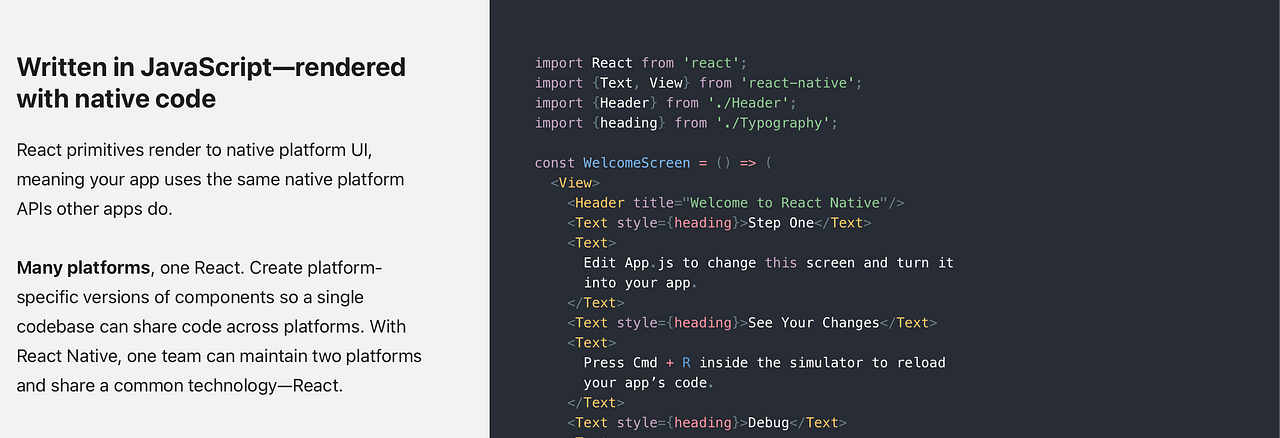The width and height of the screenshot is (1280, 438).
Task: Click the Header title="Welcome to React Native" line
Action: click(x=736, y=202)
